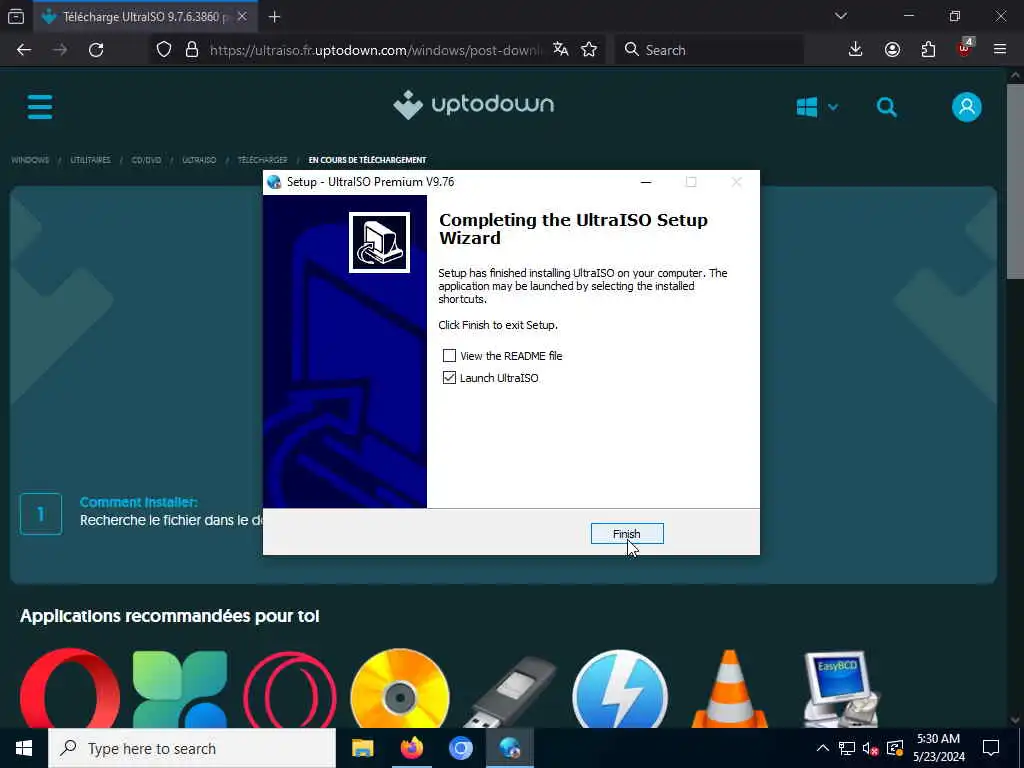Go to the ULTRAISO breadcrumb
1024x768 pixels.
click(199, 160)
